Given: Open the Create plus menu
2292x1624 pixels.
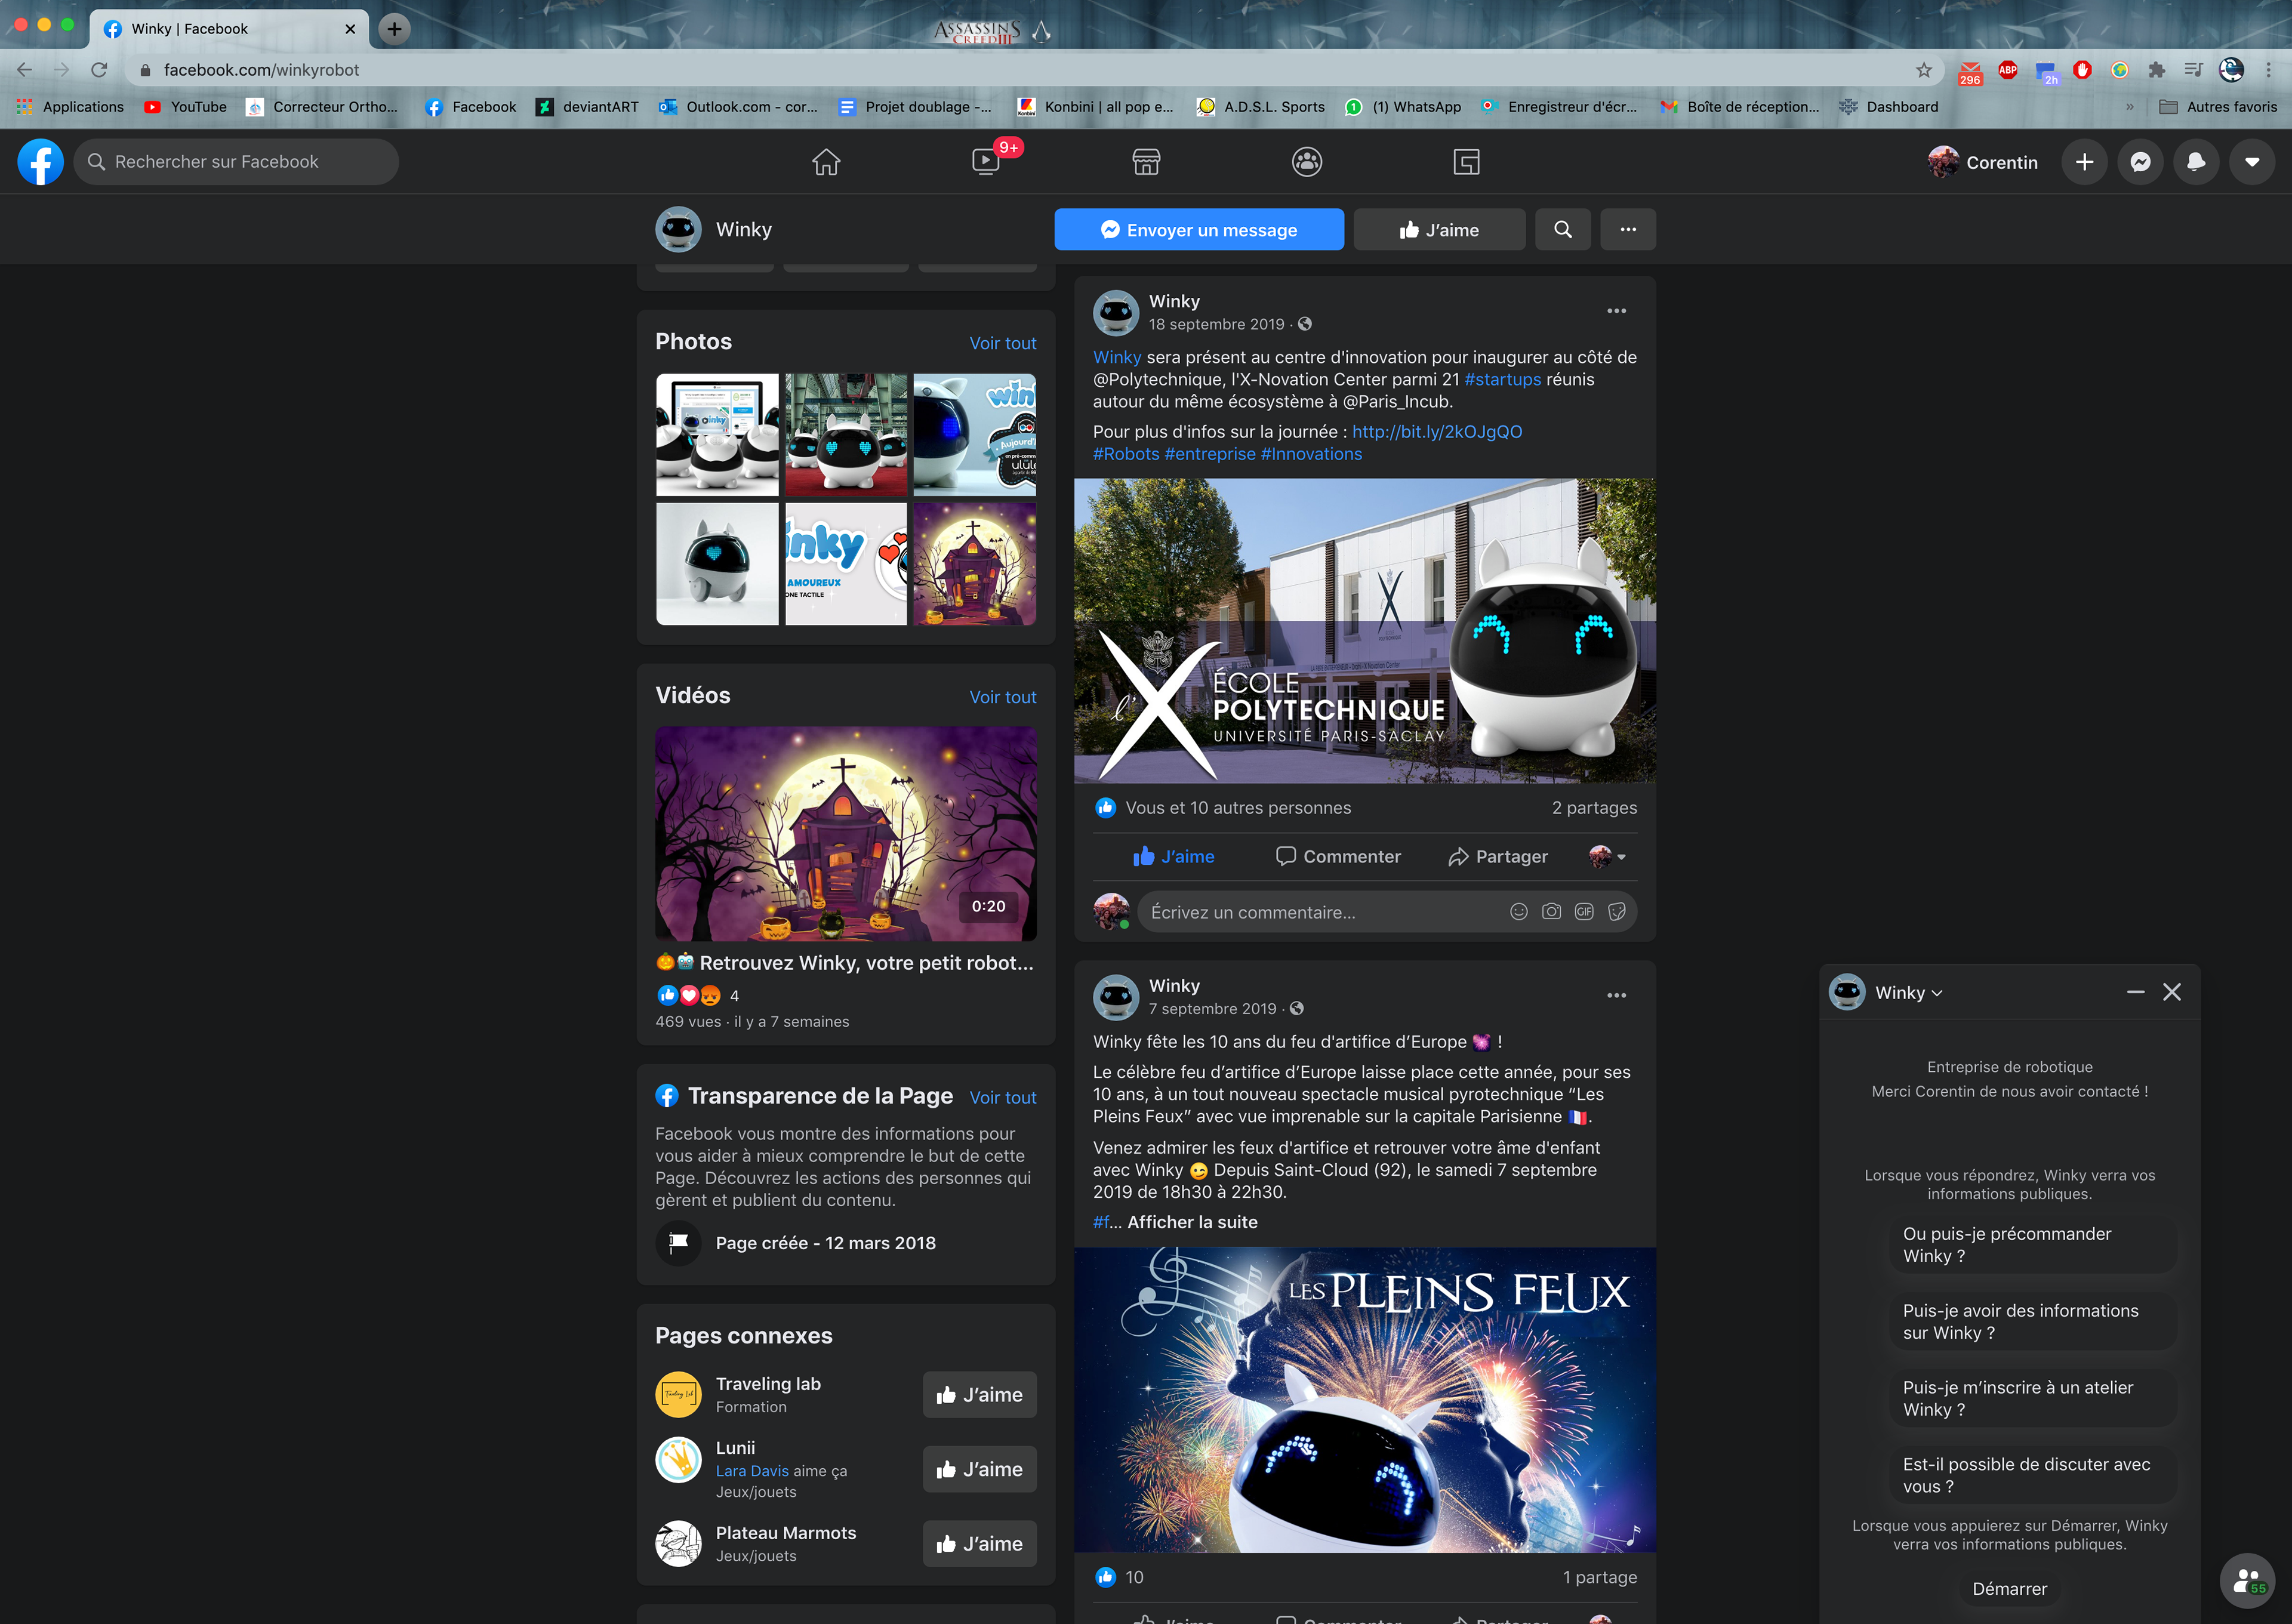Looking at the screenshot, I should [2084, 162].
